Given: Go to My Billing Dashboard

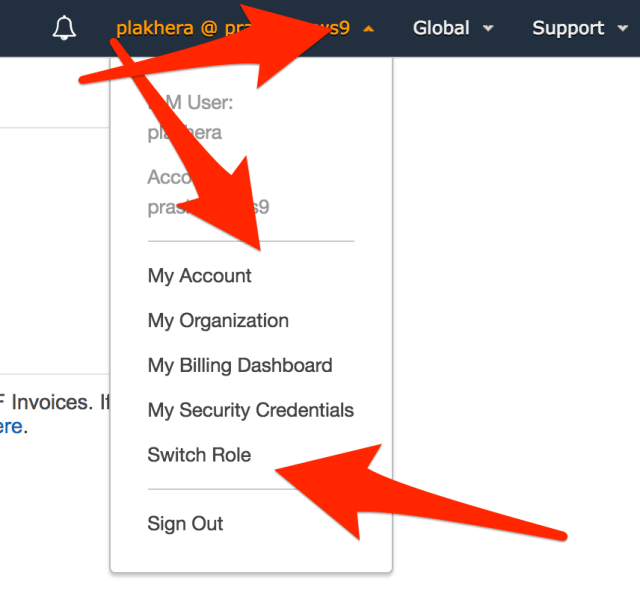Looking at the screenshot, I should [x=240, y=366].
